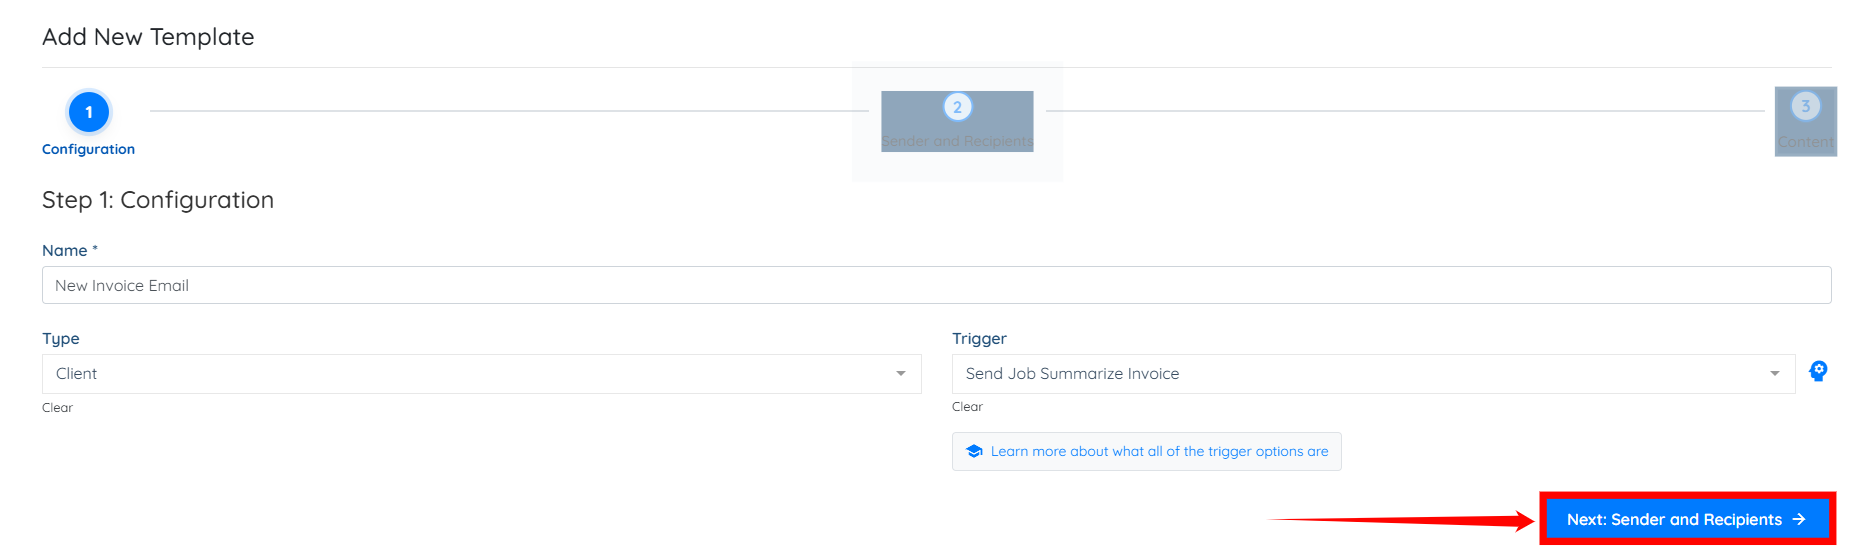
Task: Click the step 1 circle in stepper
Action: click(x=89, y=112)
